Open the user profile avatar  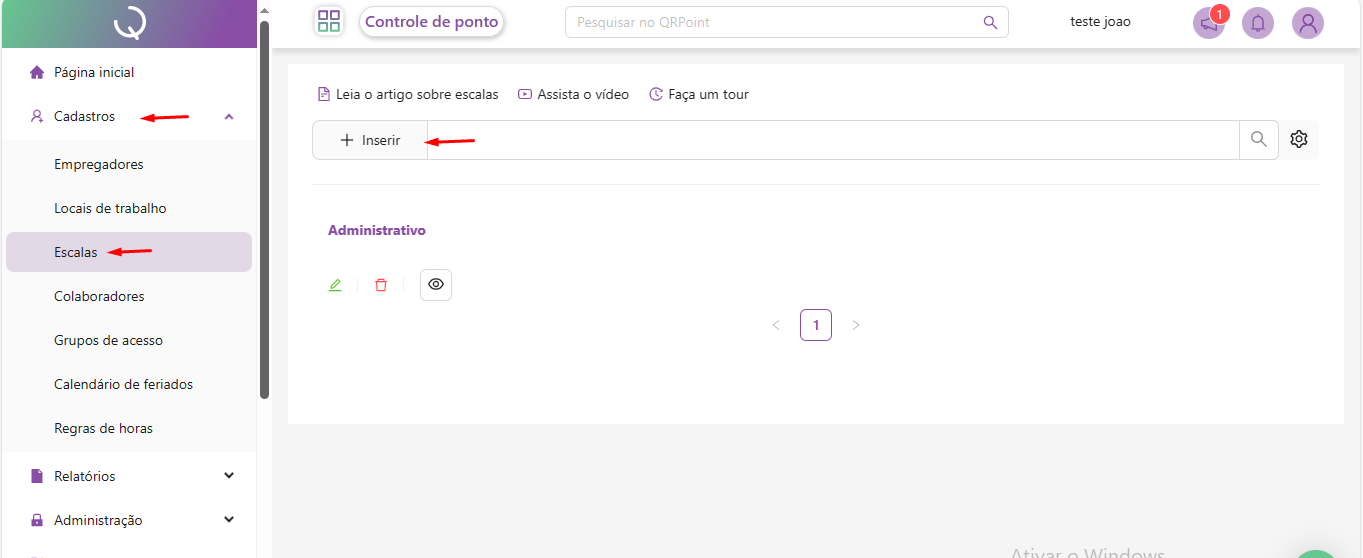1307,23
